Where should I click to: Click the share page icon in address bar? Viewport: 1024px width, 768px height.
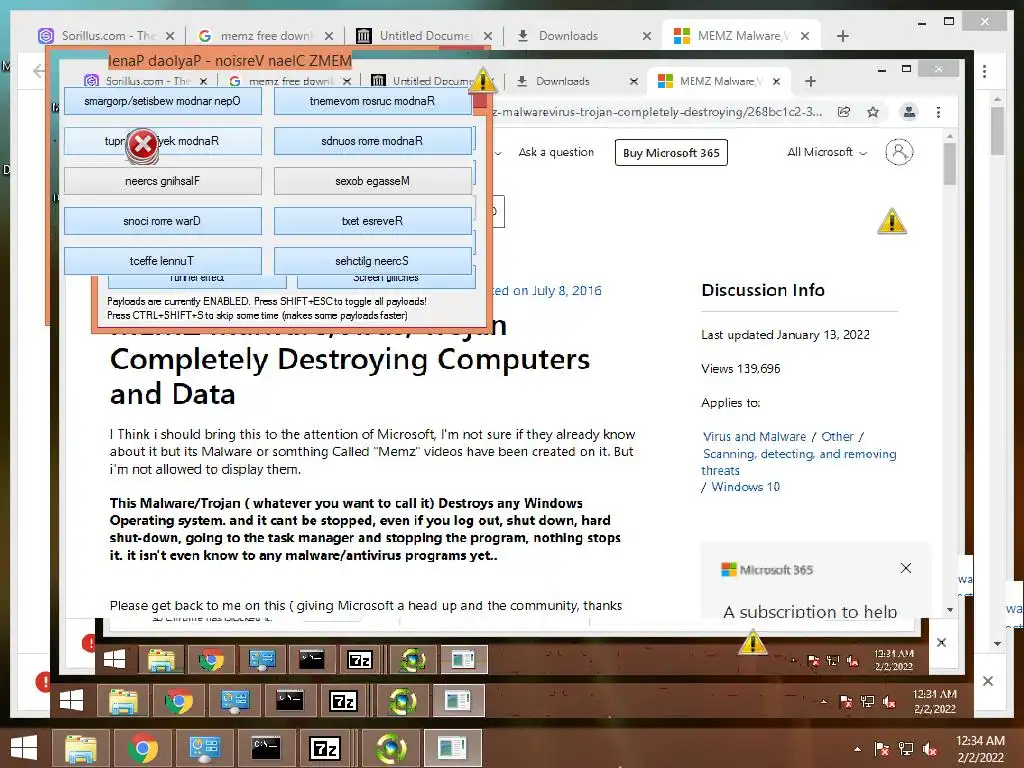pyautogui.click(x=844, y=112)
